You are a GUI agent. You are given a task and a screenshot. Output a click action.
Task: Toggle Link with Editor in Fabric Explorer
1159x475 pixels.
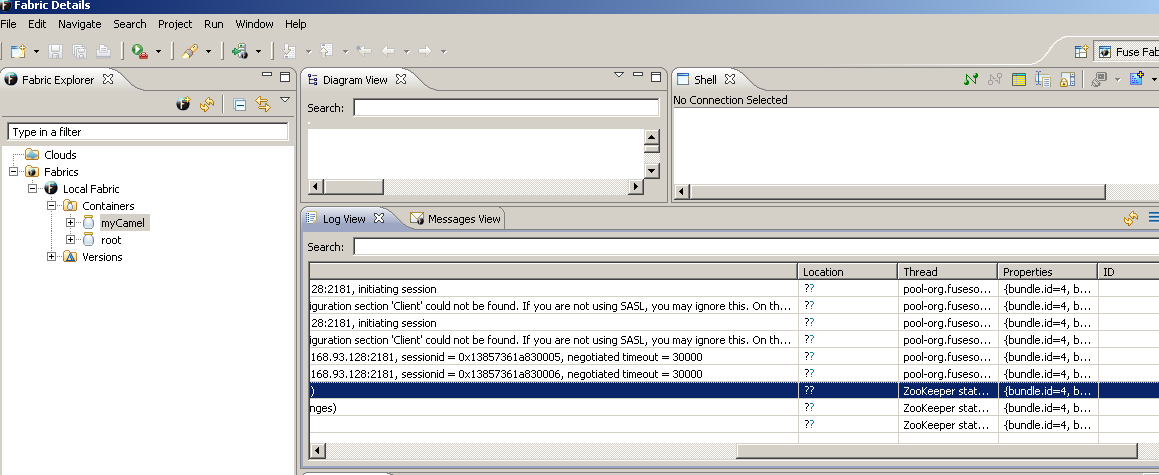[x=263, y=104]
